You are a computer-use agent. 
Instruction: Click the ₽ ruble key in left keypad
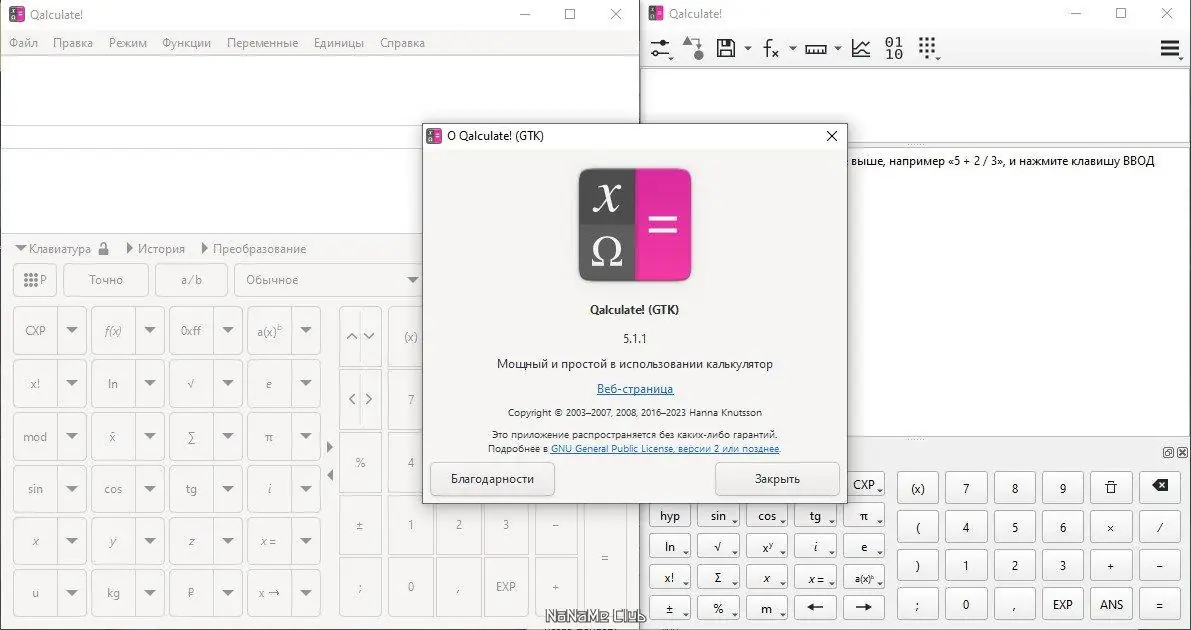tap(191, 594)
